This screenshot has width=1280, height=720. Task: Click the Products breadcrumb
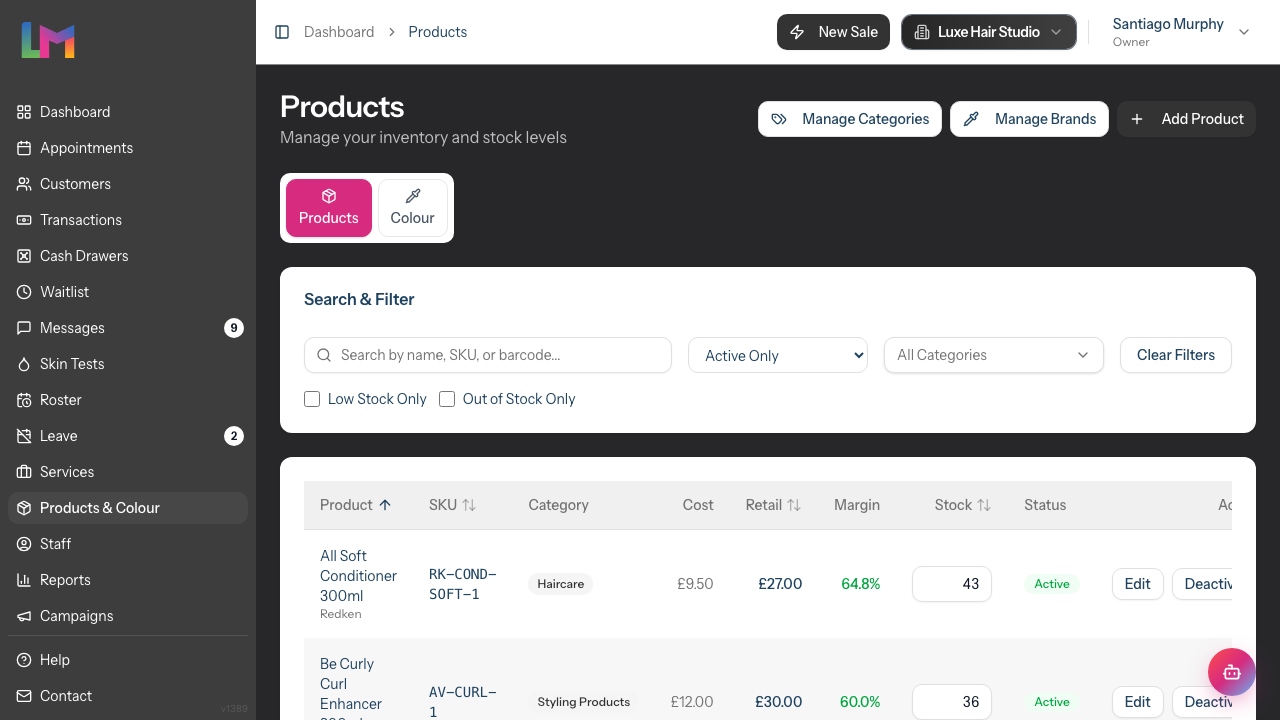pyautogui.click(x=438, y=32)
